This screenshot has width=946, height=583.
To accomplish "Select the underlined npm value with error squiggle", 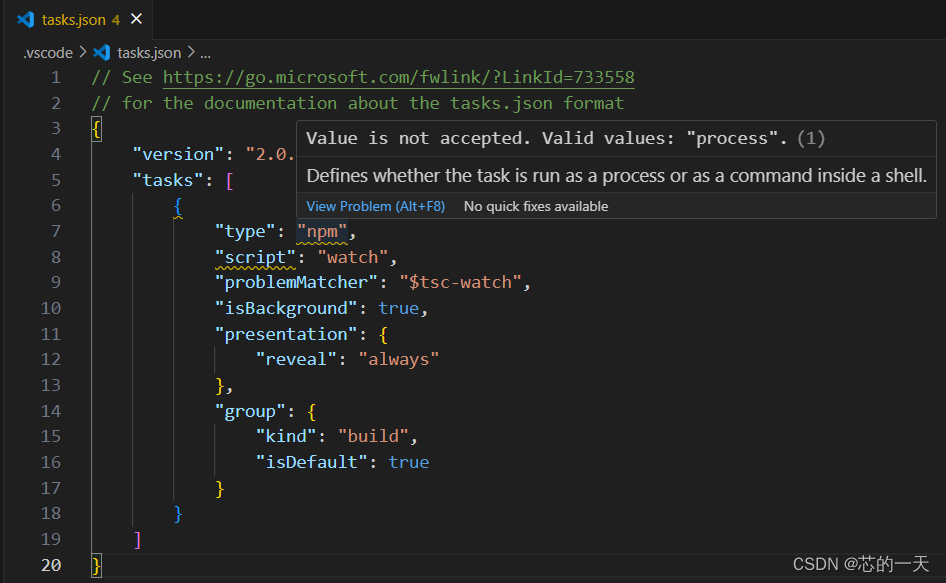I will (x=322, y=230).
